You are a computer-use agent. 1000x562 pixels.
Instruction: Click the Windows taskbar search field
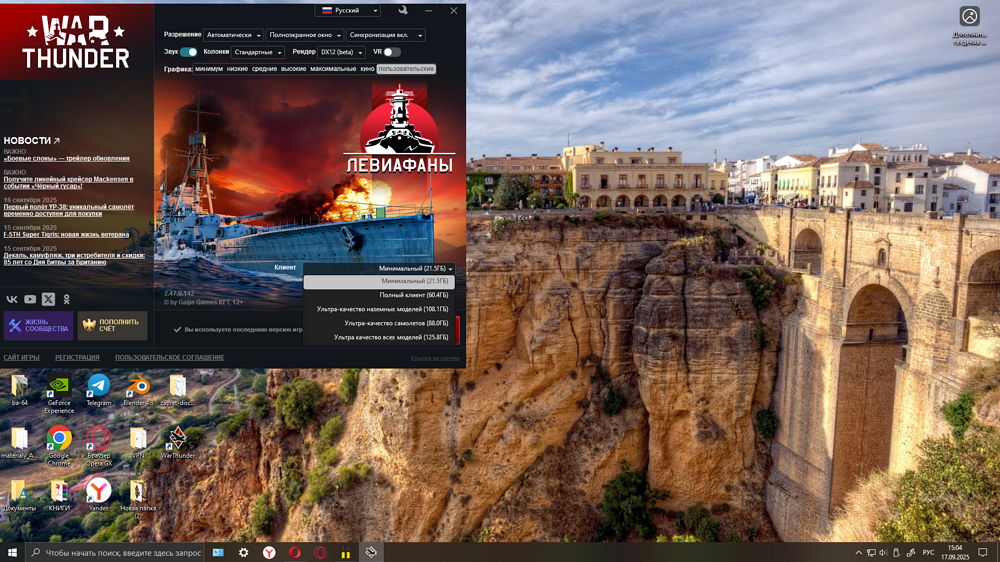click(x=115, y=552)
